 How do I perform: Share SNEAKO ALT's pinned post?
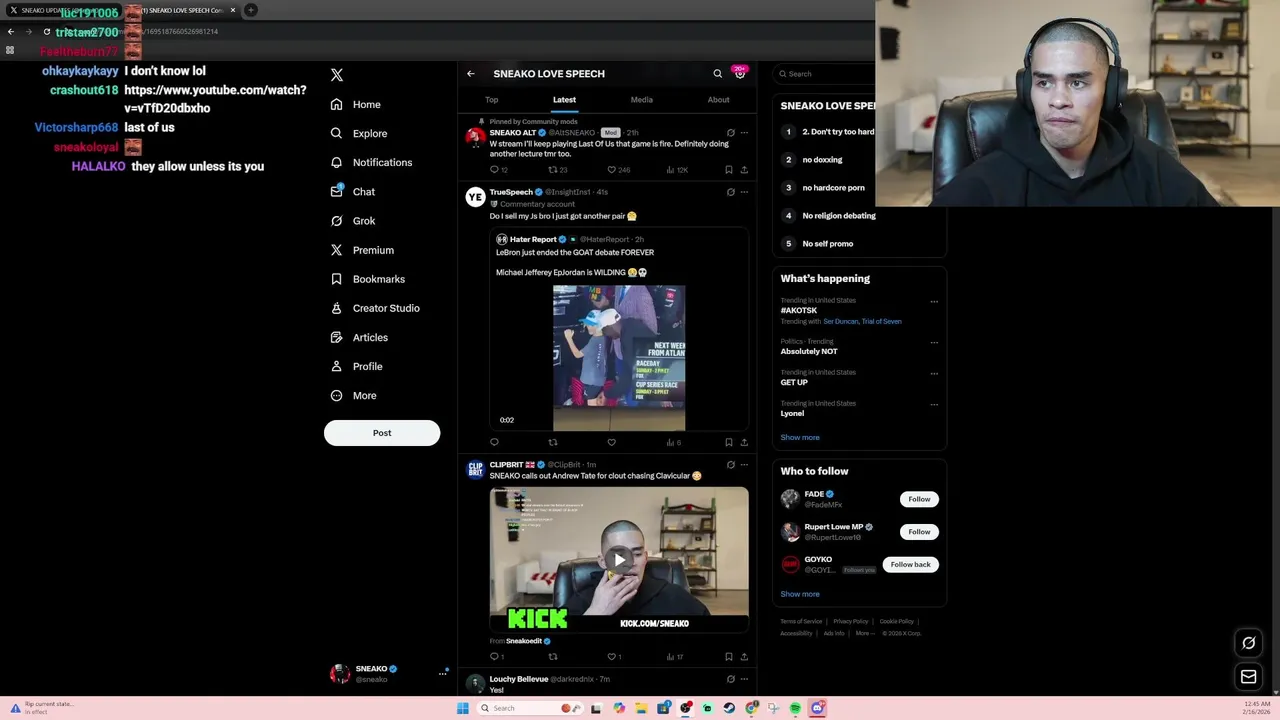pos(744,170)
